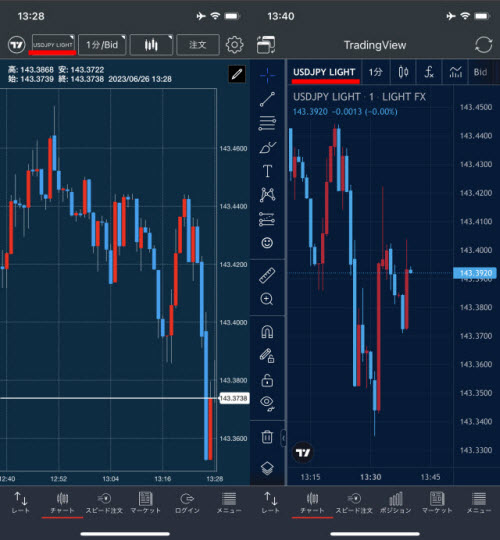Tap the USDJPY LIGHT · 1 · LIGHT FX legend title
The image size is (500, 540).
359,97
